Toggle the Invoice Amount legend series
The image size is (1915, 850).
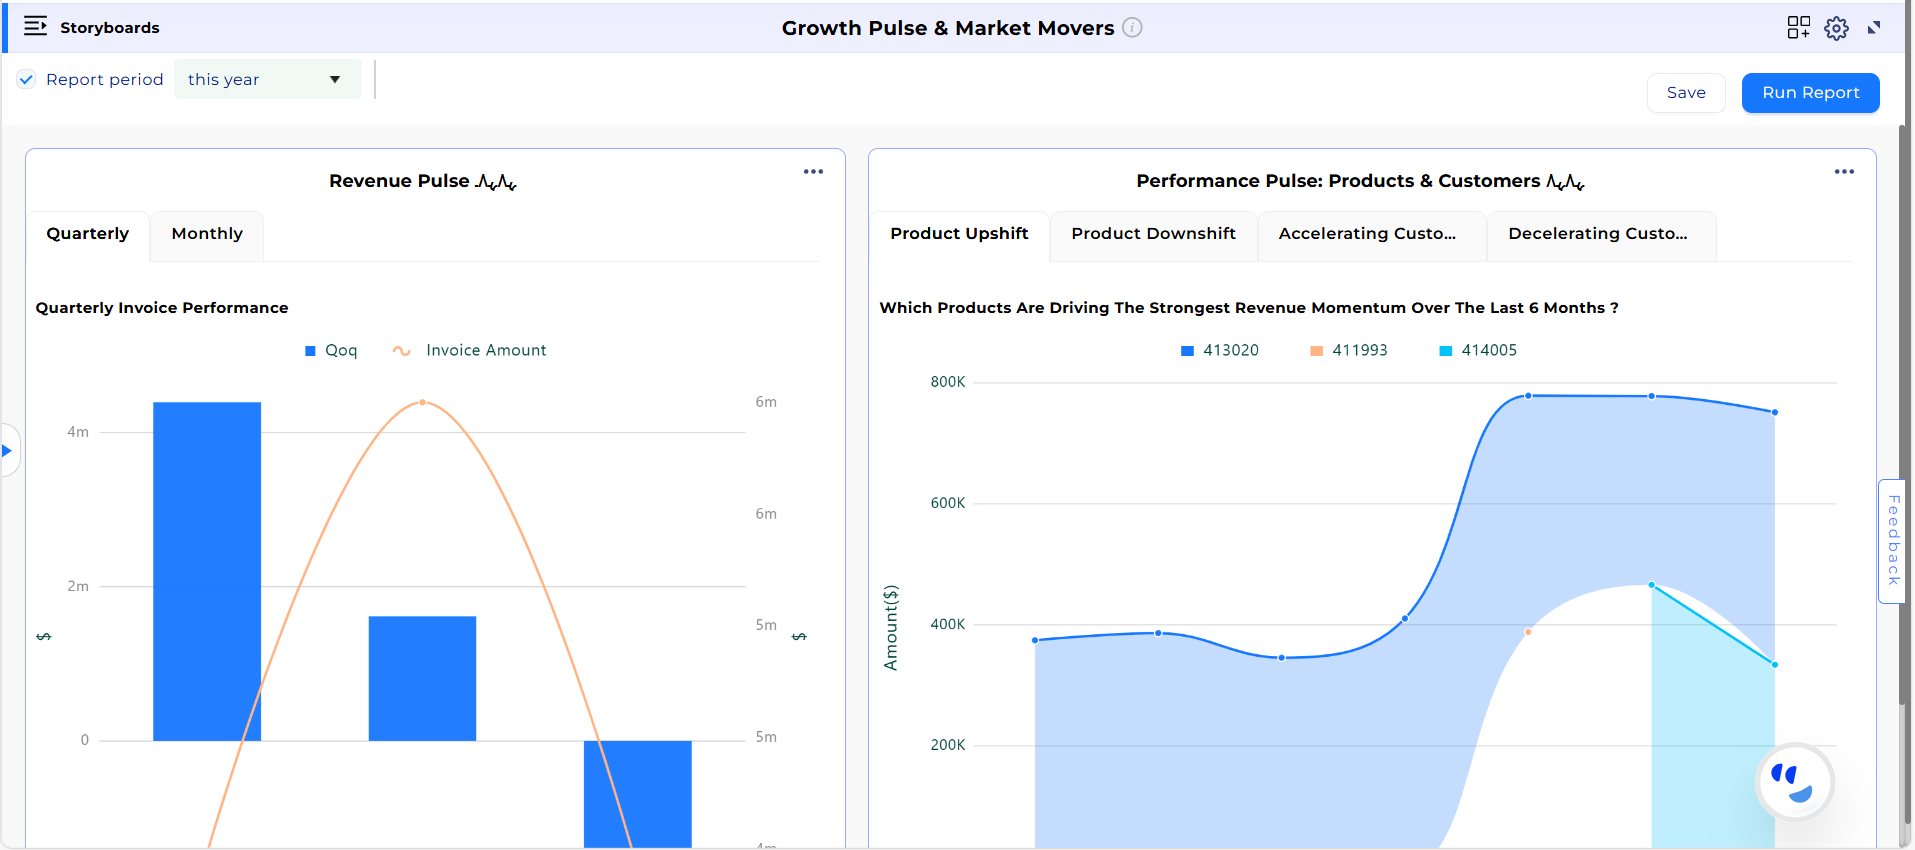pyautogui.click(x=470, y=351)
